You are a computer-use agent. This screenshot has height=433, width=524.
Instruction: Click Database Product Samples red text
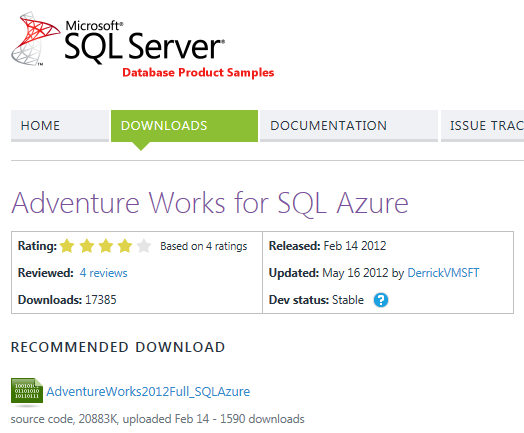pos(198,73)
